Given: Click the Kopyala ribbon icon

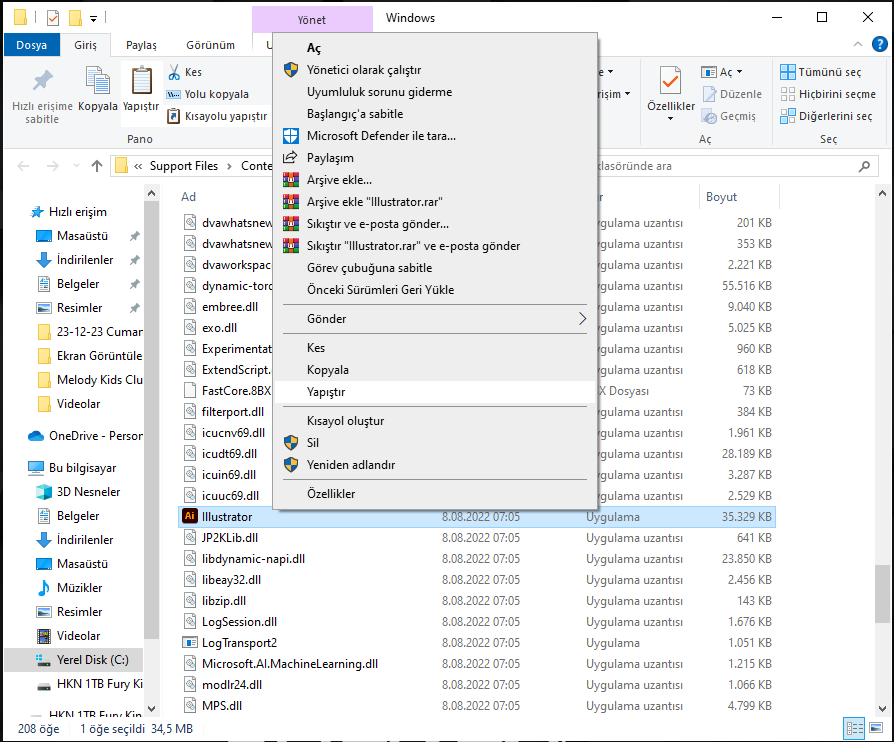Looking at the screenshot, I should pos(97,80).
